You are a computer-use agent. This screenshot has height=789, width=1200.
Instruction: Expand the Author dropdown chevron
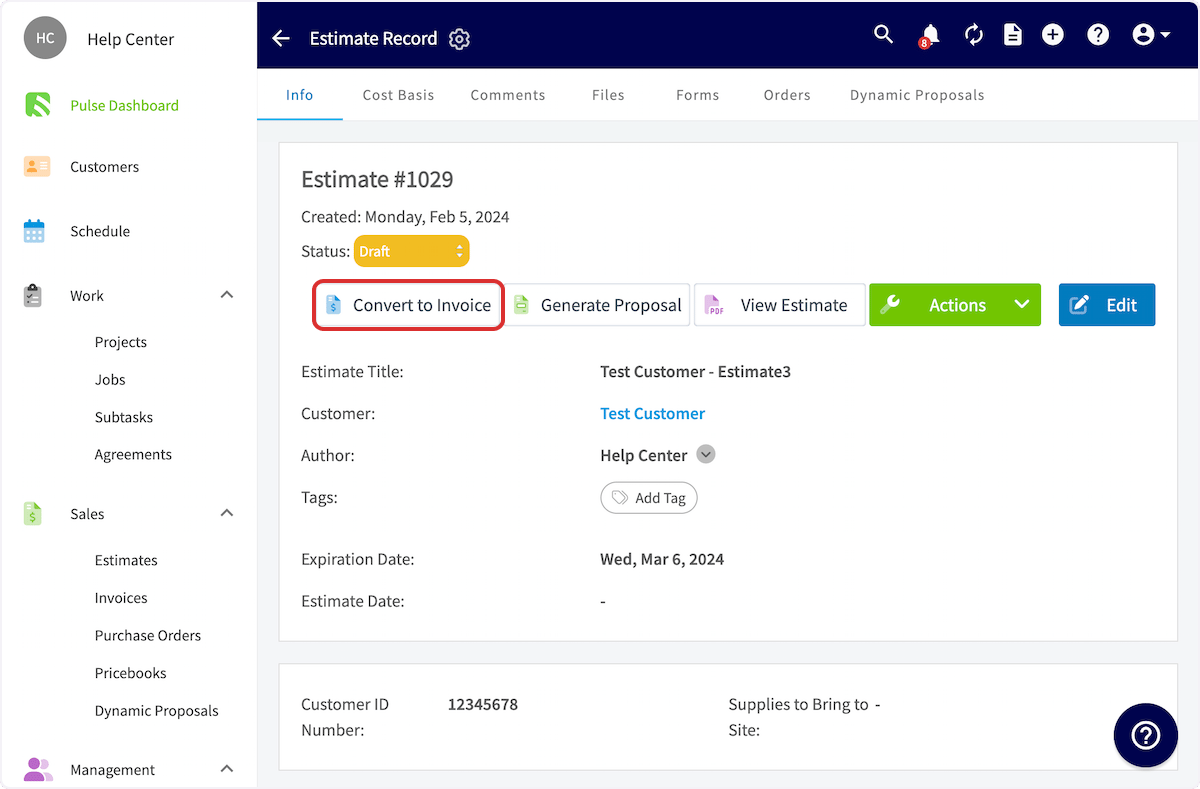coord(706,455)
